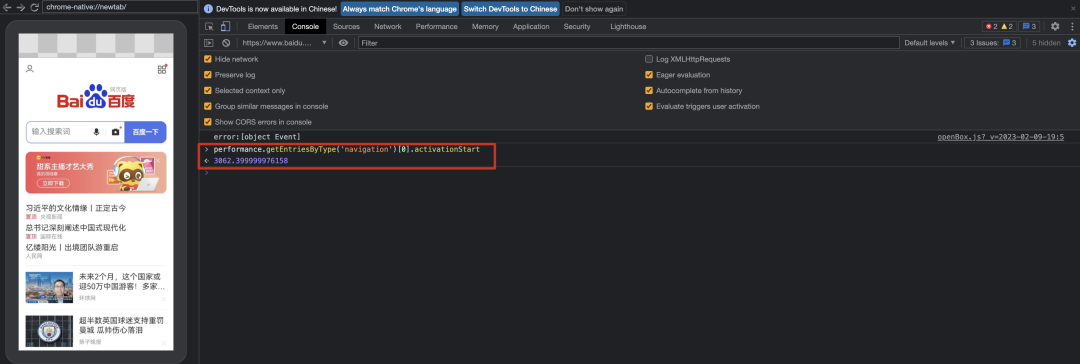Click Switch DevTools to Chinese button
Screen dimensions: 1080x364
(x=510, y=9)
